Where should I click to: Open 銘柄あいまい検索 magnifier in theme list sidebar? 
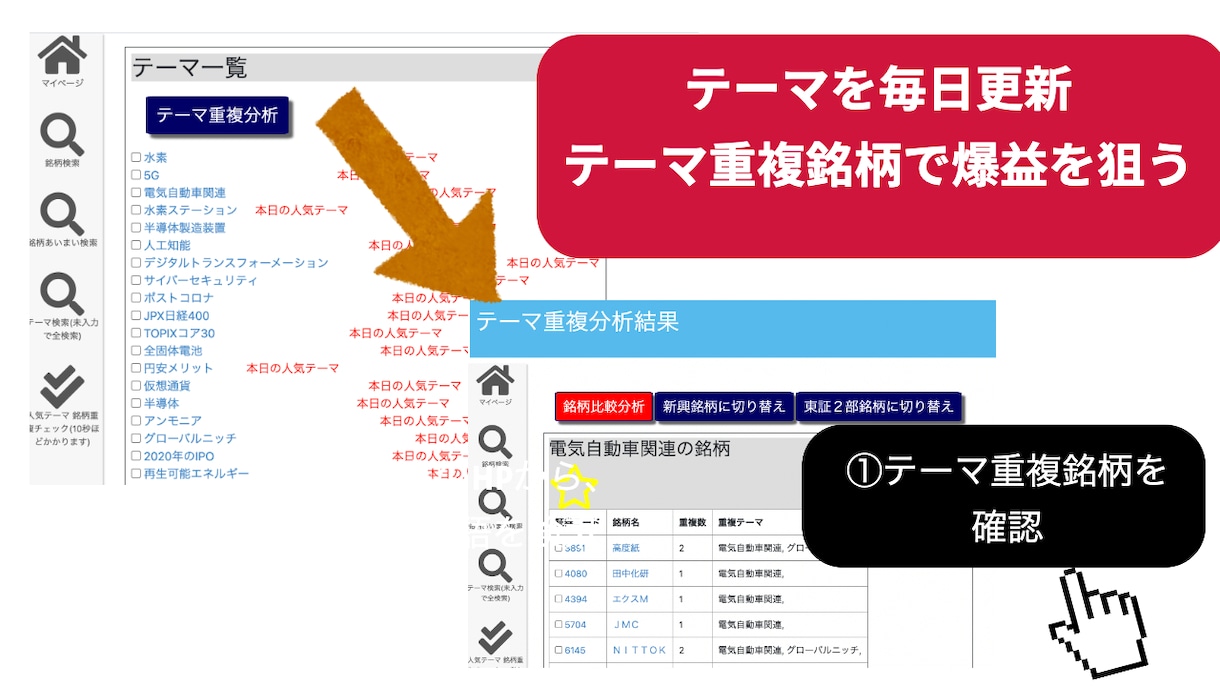[x=62, y=213]
